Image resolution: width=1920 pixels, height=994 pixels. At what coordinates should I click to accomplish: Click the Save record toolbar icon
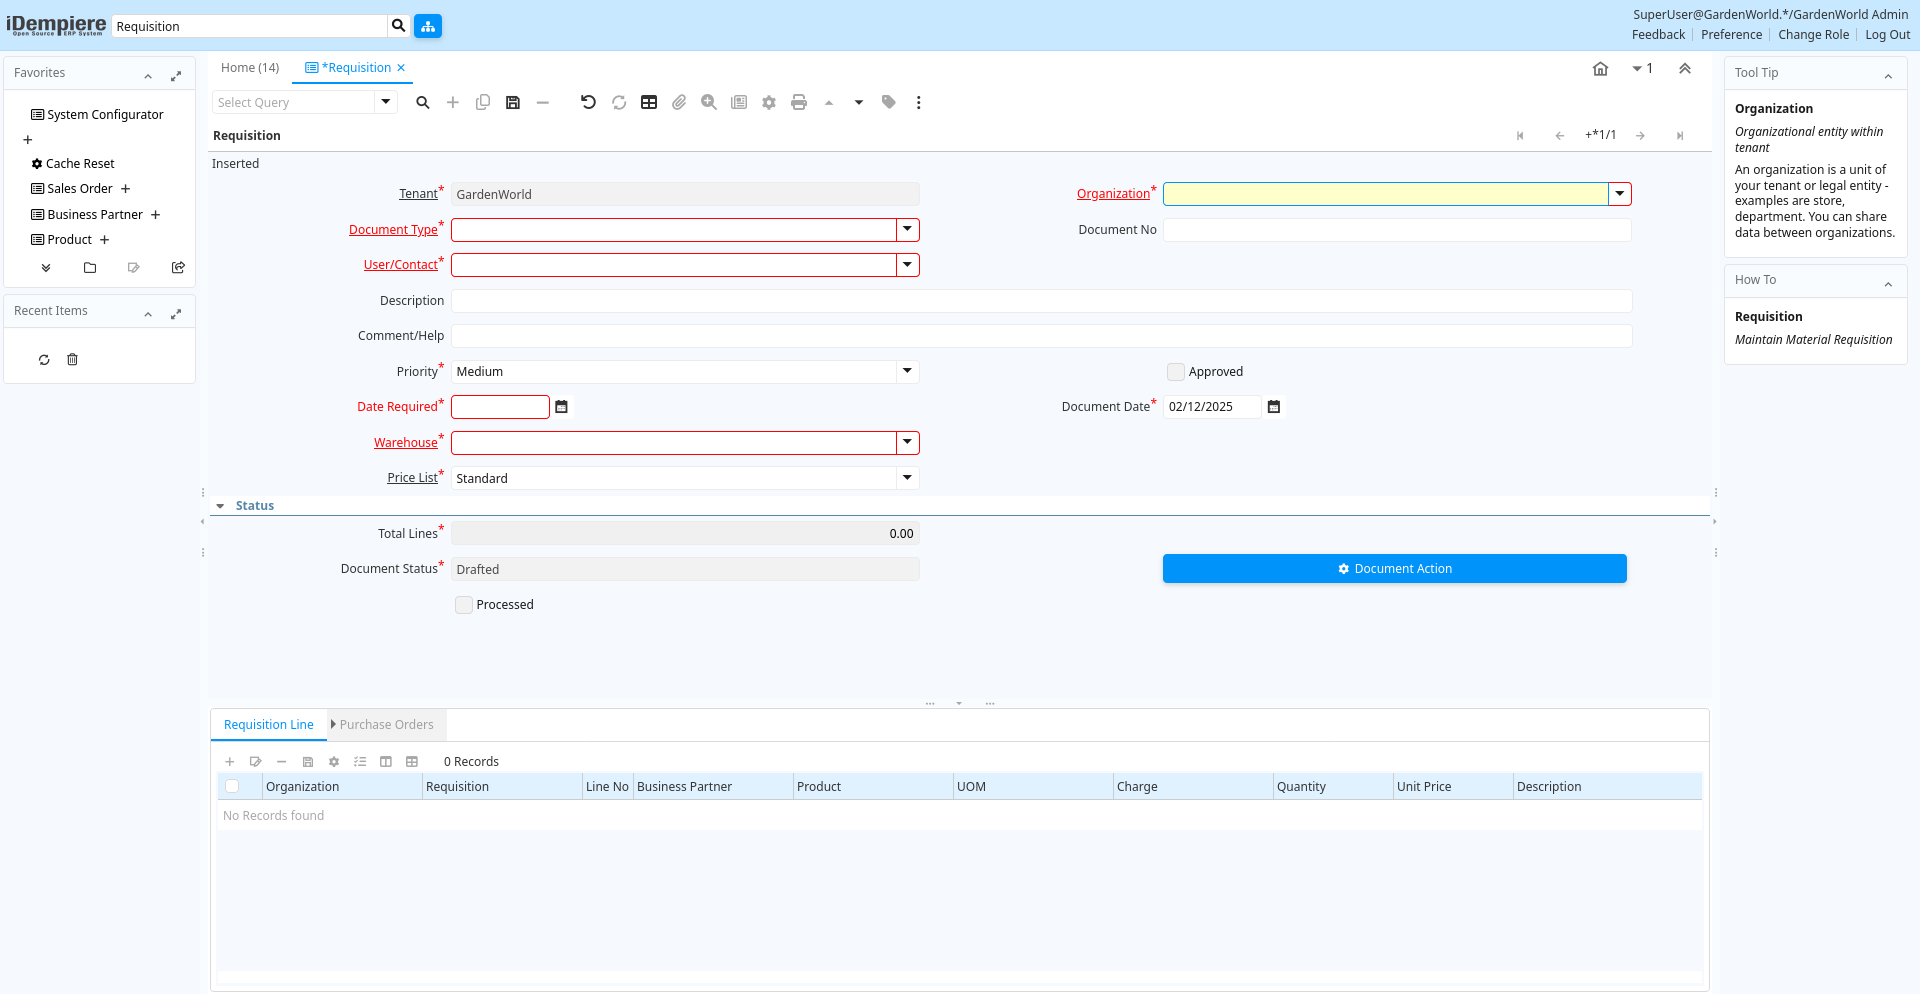click(513, 103)
